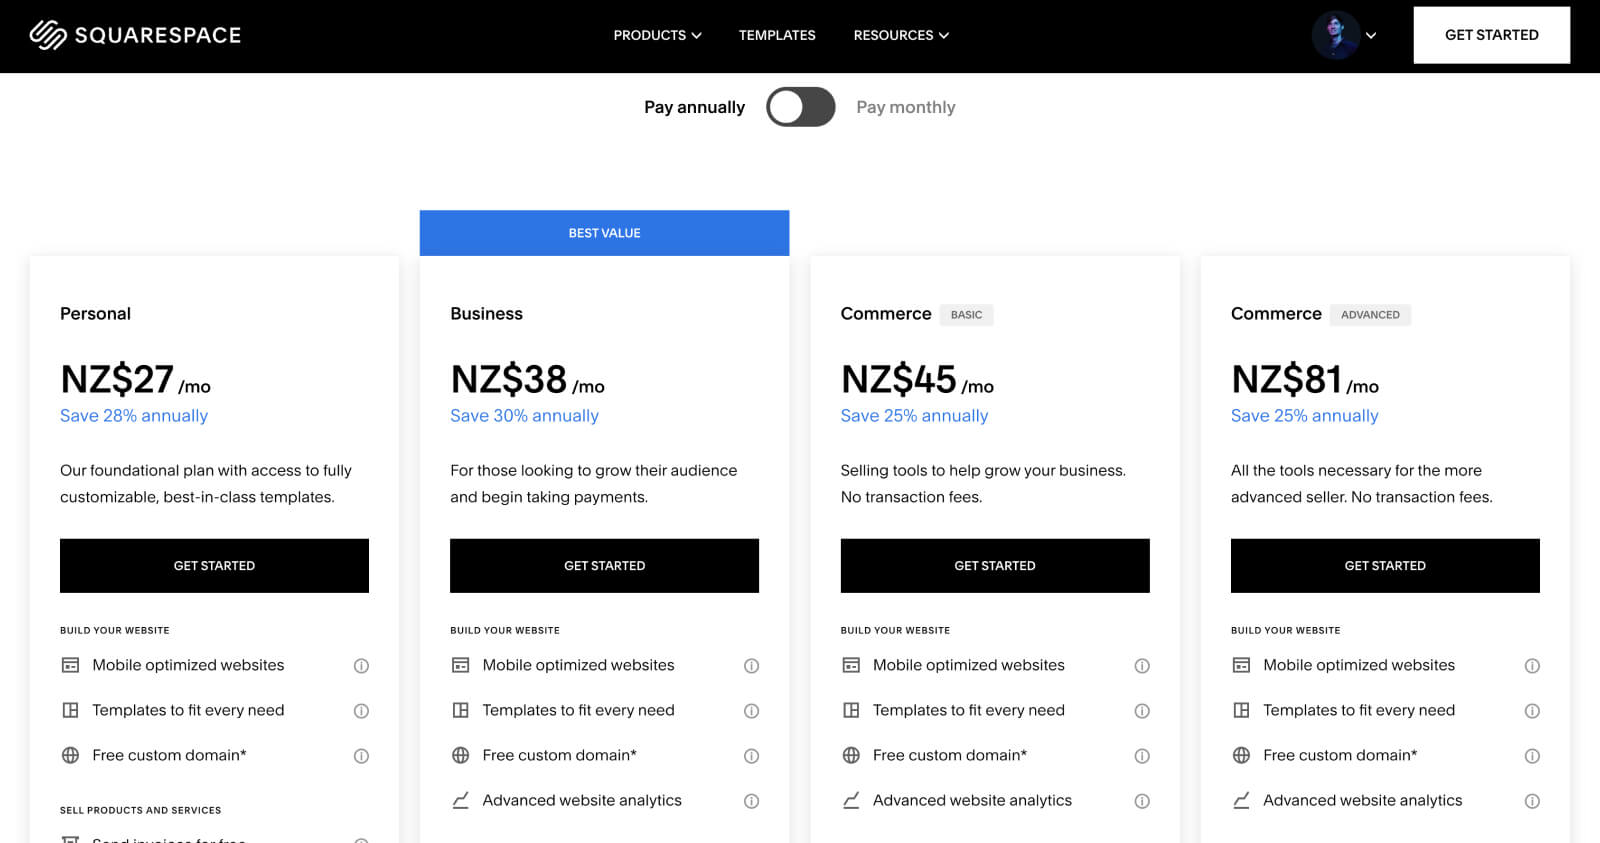Click info icon beside Commerce Basic Free custom domain

[1142, 756]
